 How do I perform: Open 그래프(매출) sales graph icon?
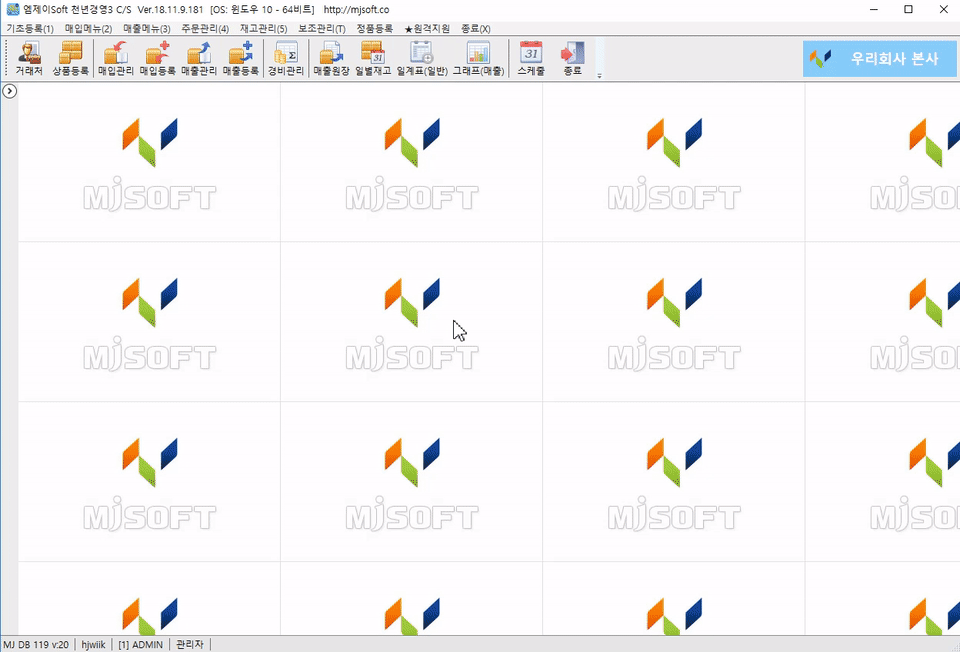[478, 59]
